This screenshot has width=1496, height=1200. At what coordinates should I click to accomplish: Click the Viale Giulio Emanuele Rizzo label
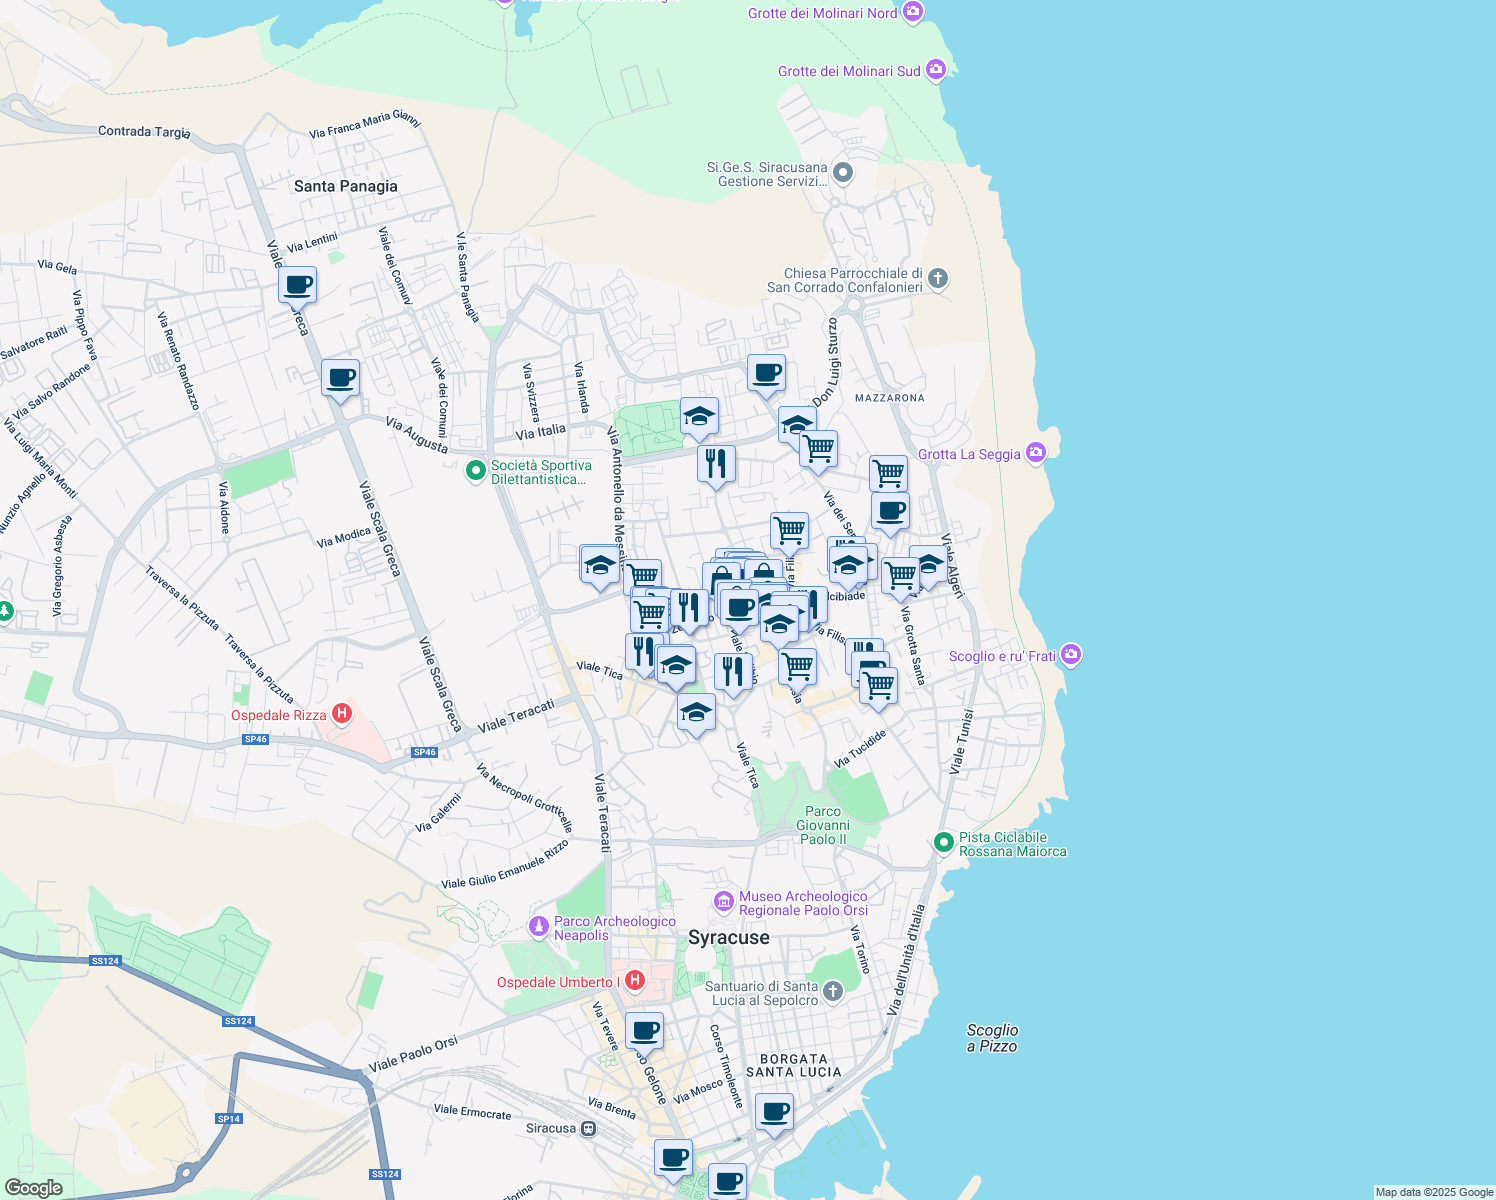click(x=505, y=864)
